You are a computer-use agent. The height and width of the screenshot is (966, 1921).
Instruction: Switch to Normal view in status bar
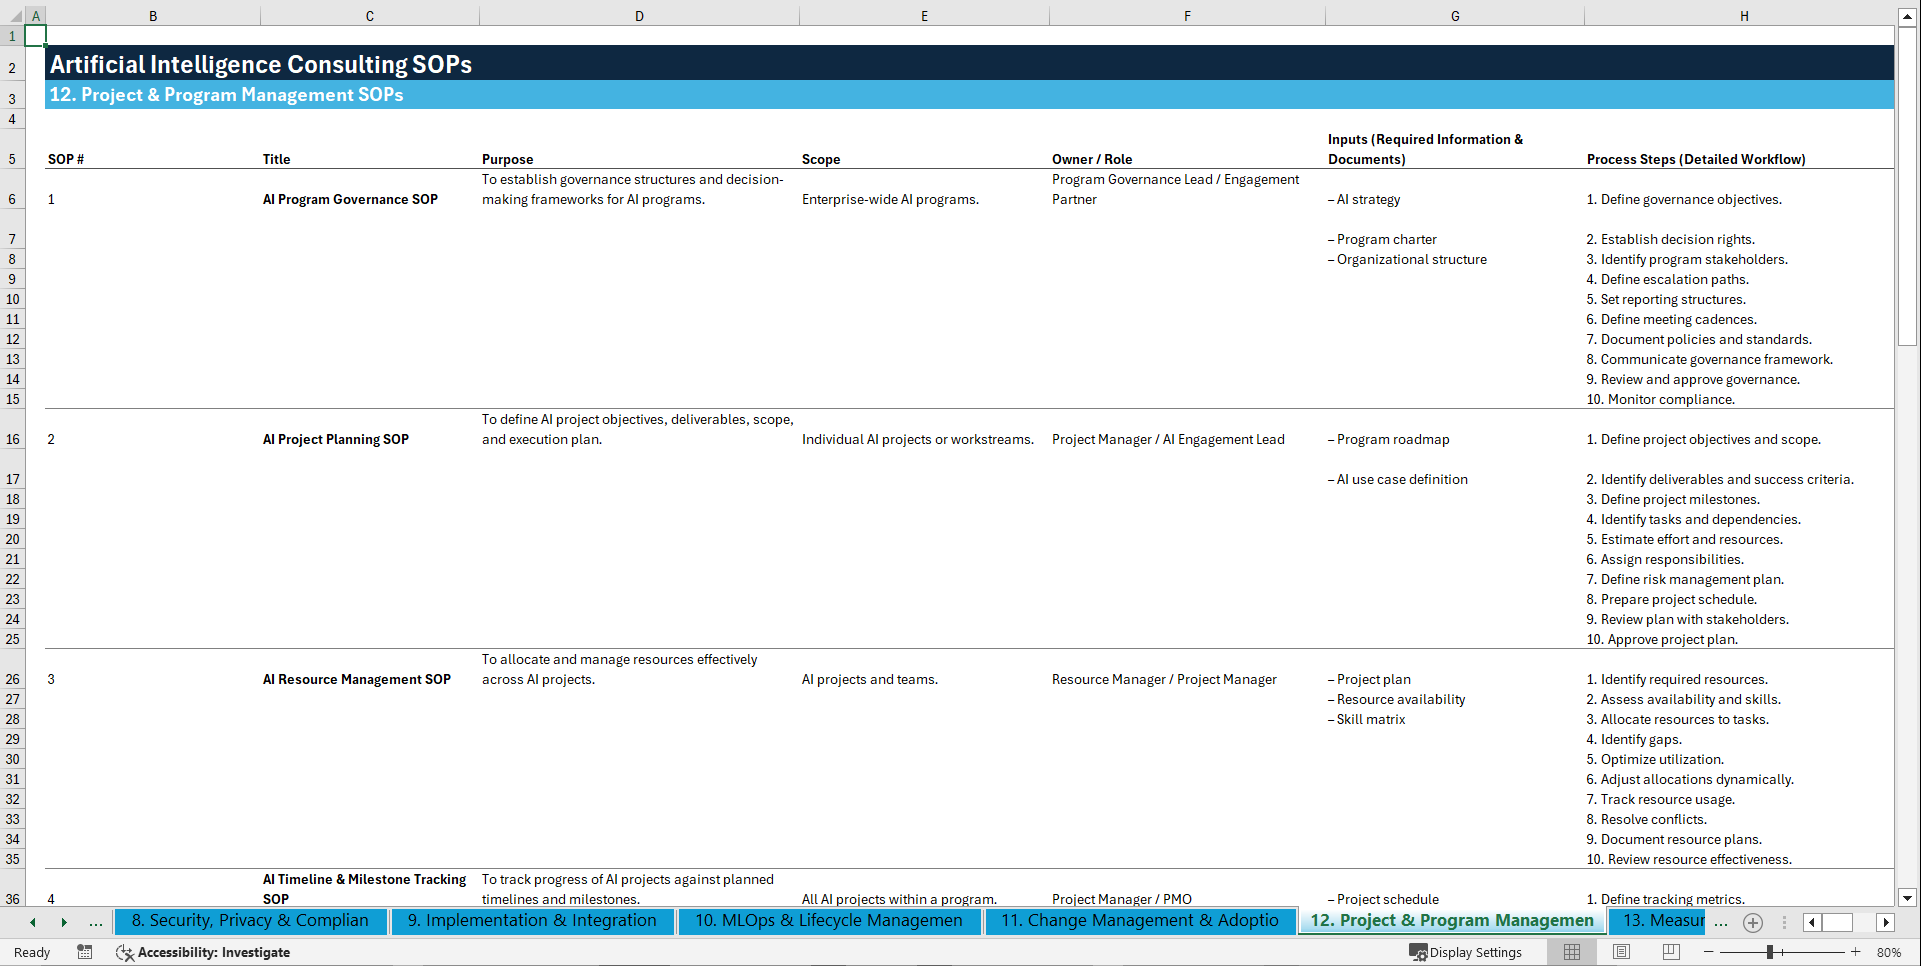1571,952
